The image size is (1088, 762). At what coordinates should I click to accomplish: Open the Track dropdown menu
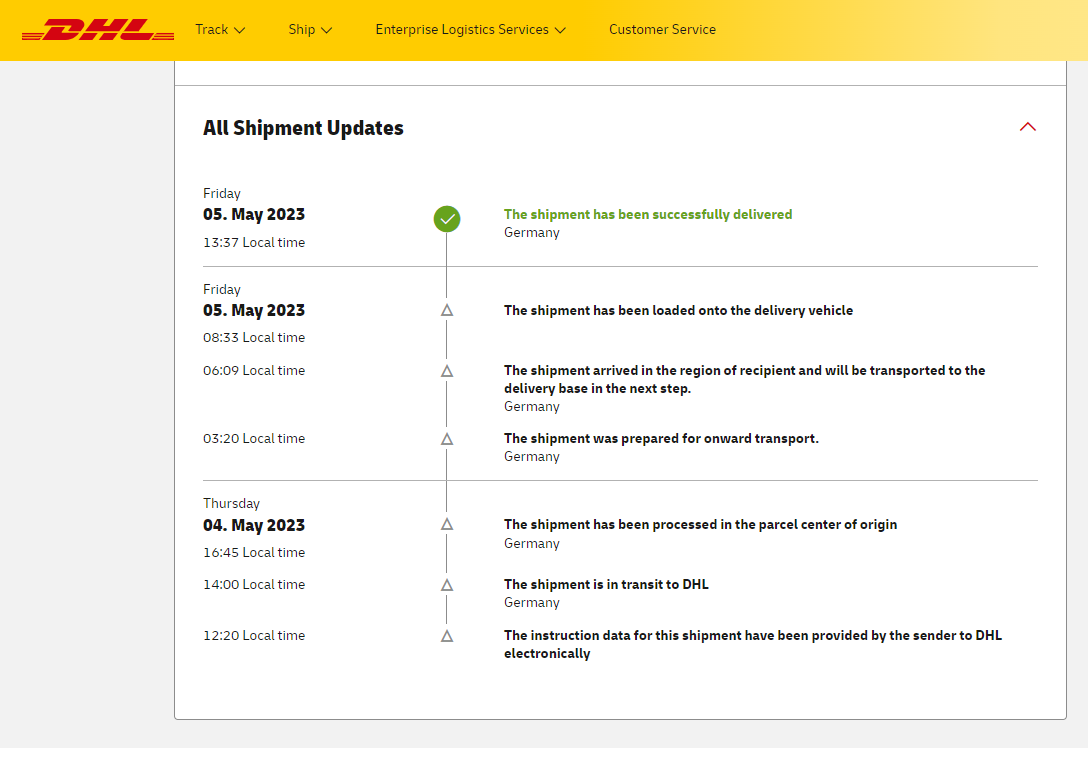pyautogui.click(x=219, y=30)
